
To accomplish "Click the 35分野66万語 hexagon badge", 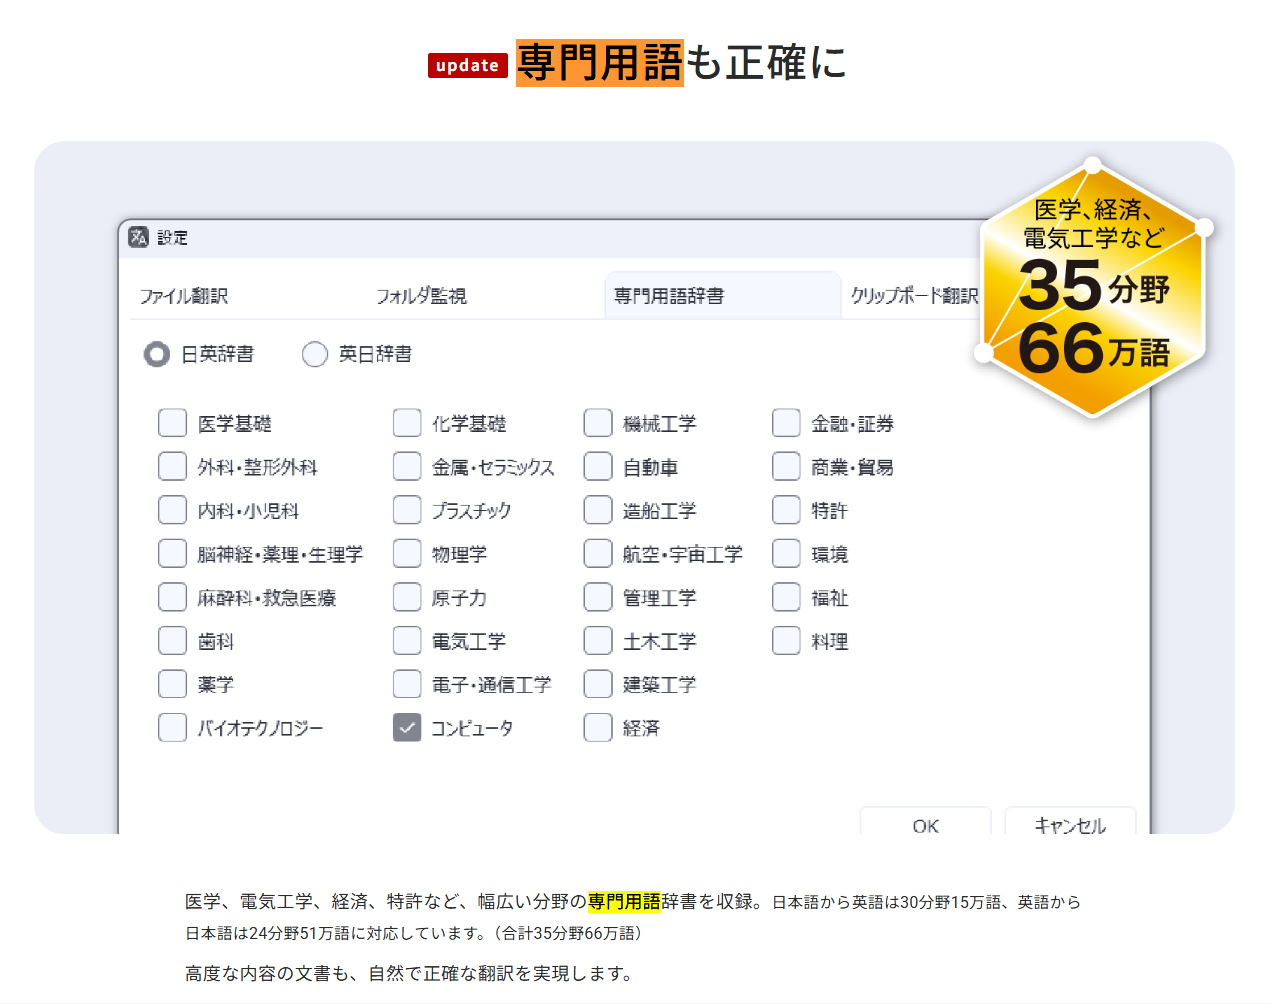I will pos(1092,290).
